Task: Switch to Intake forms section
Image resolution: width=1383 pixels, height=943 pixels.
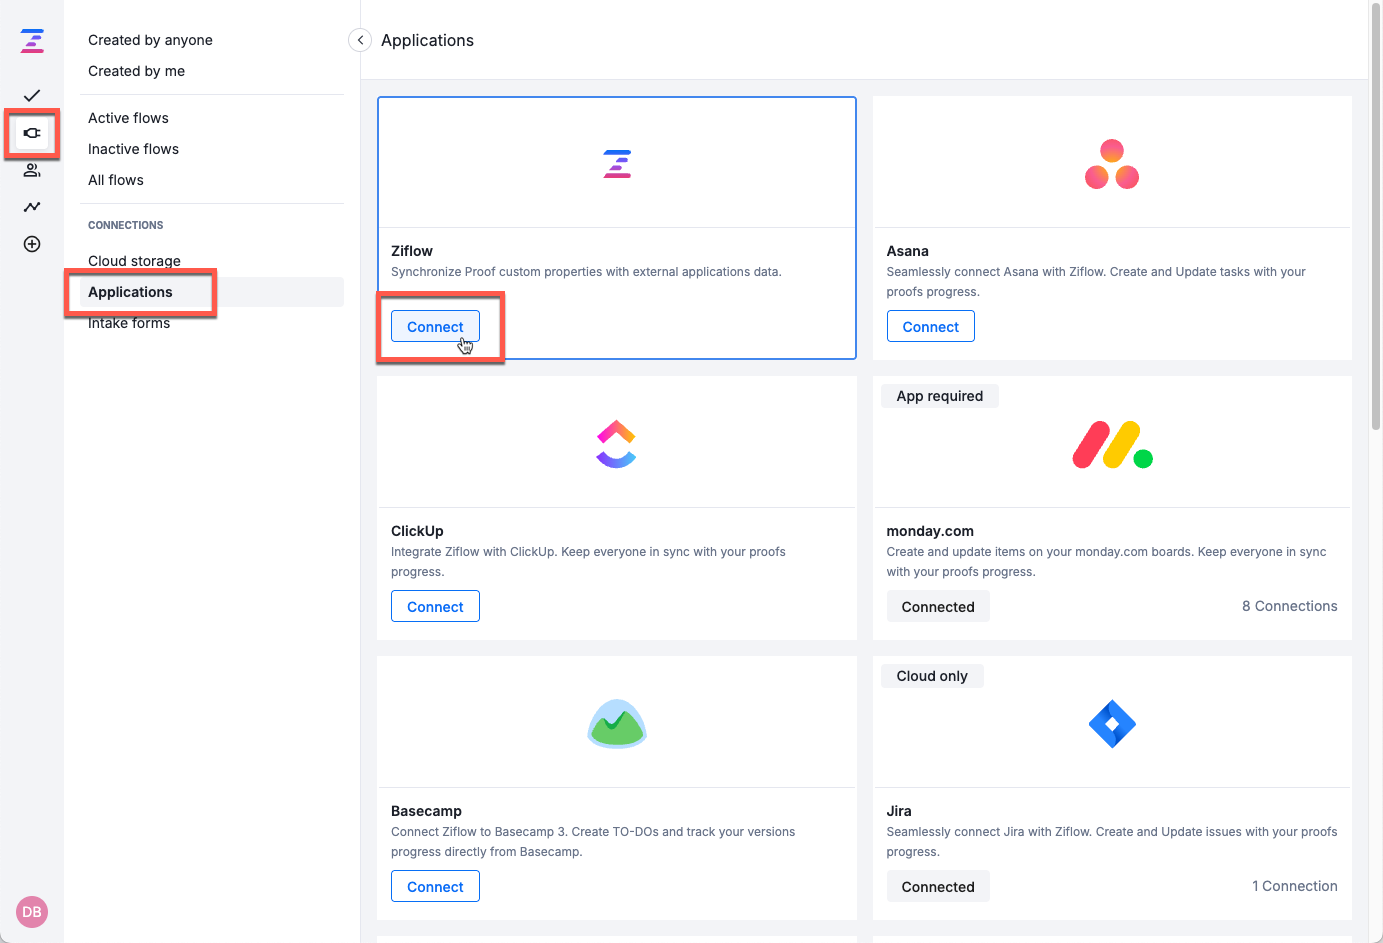Action: (x=129, y=322)
